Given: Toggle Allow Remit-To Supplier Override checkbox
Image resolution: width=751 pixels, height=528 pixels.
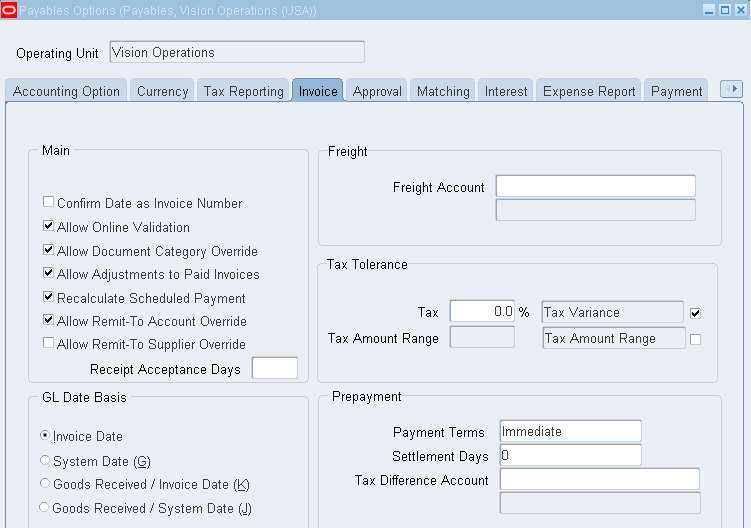Looking at the screenshot, I should (x=49, y=344).
